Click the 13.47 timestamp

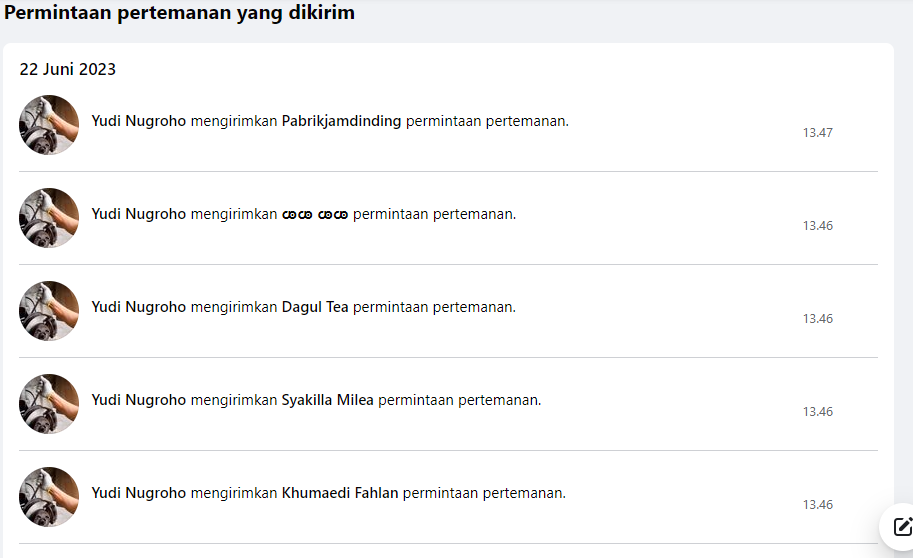(x=818, y=133)
